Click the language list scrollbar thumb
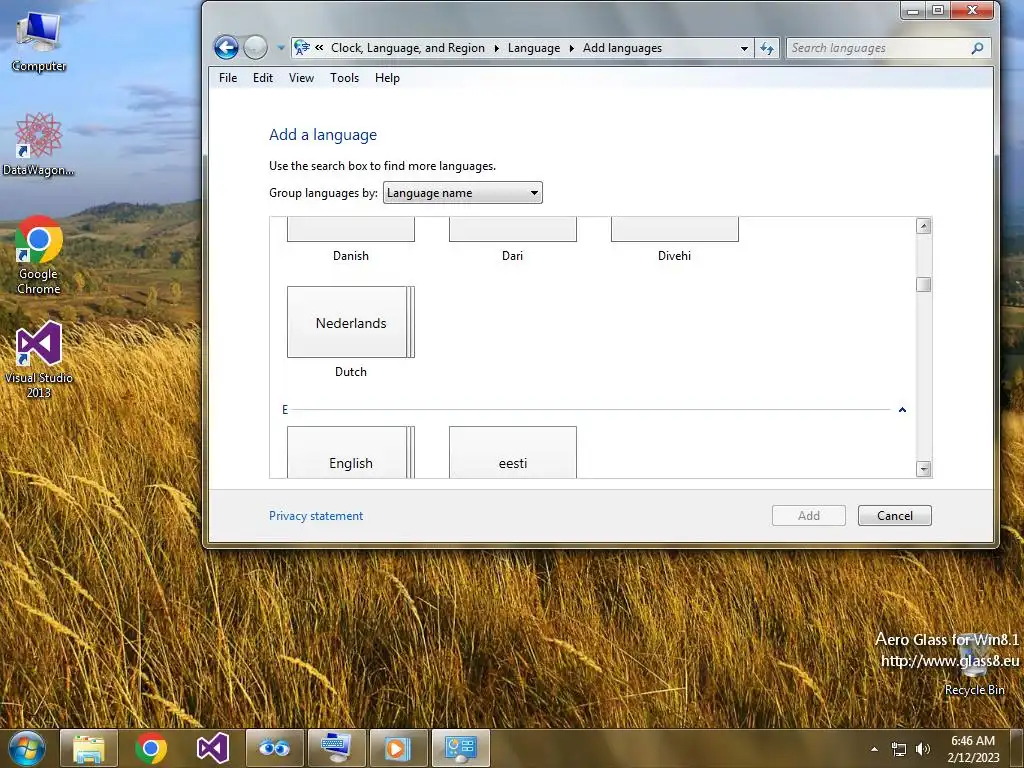Viewport: 1024px width, 768px height. click(923, 285)
